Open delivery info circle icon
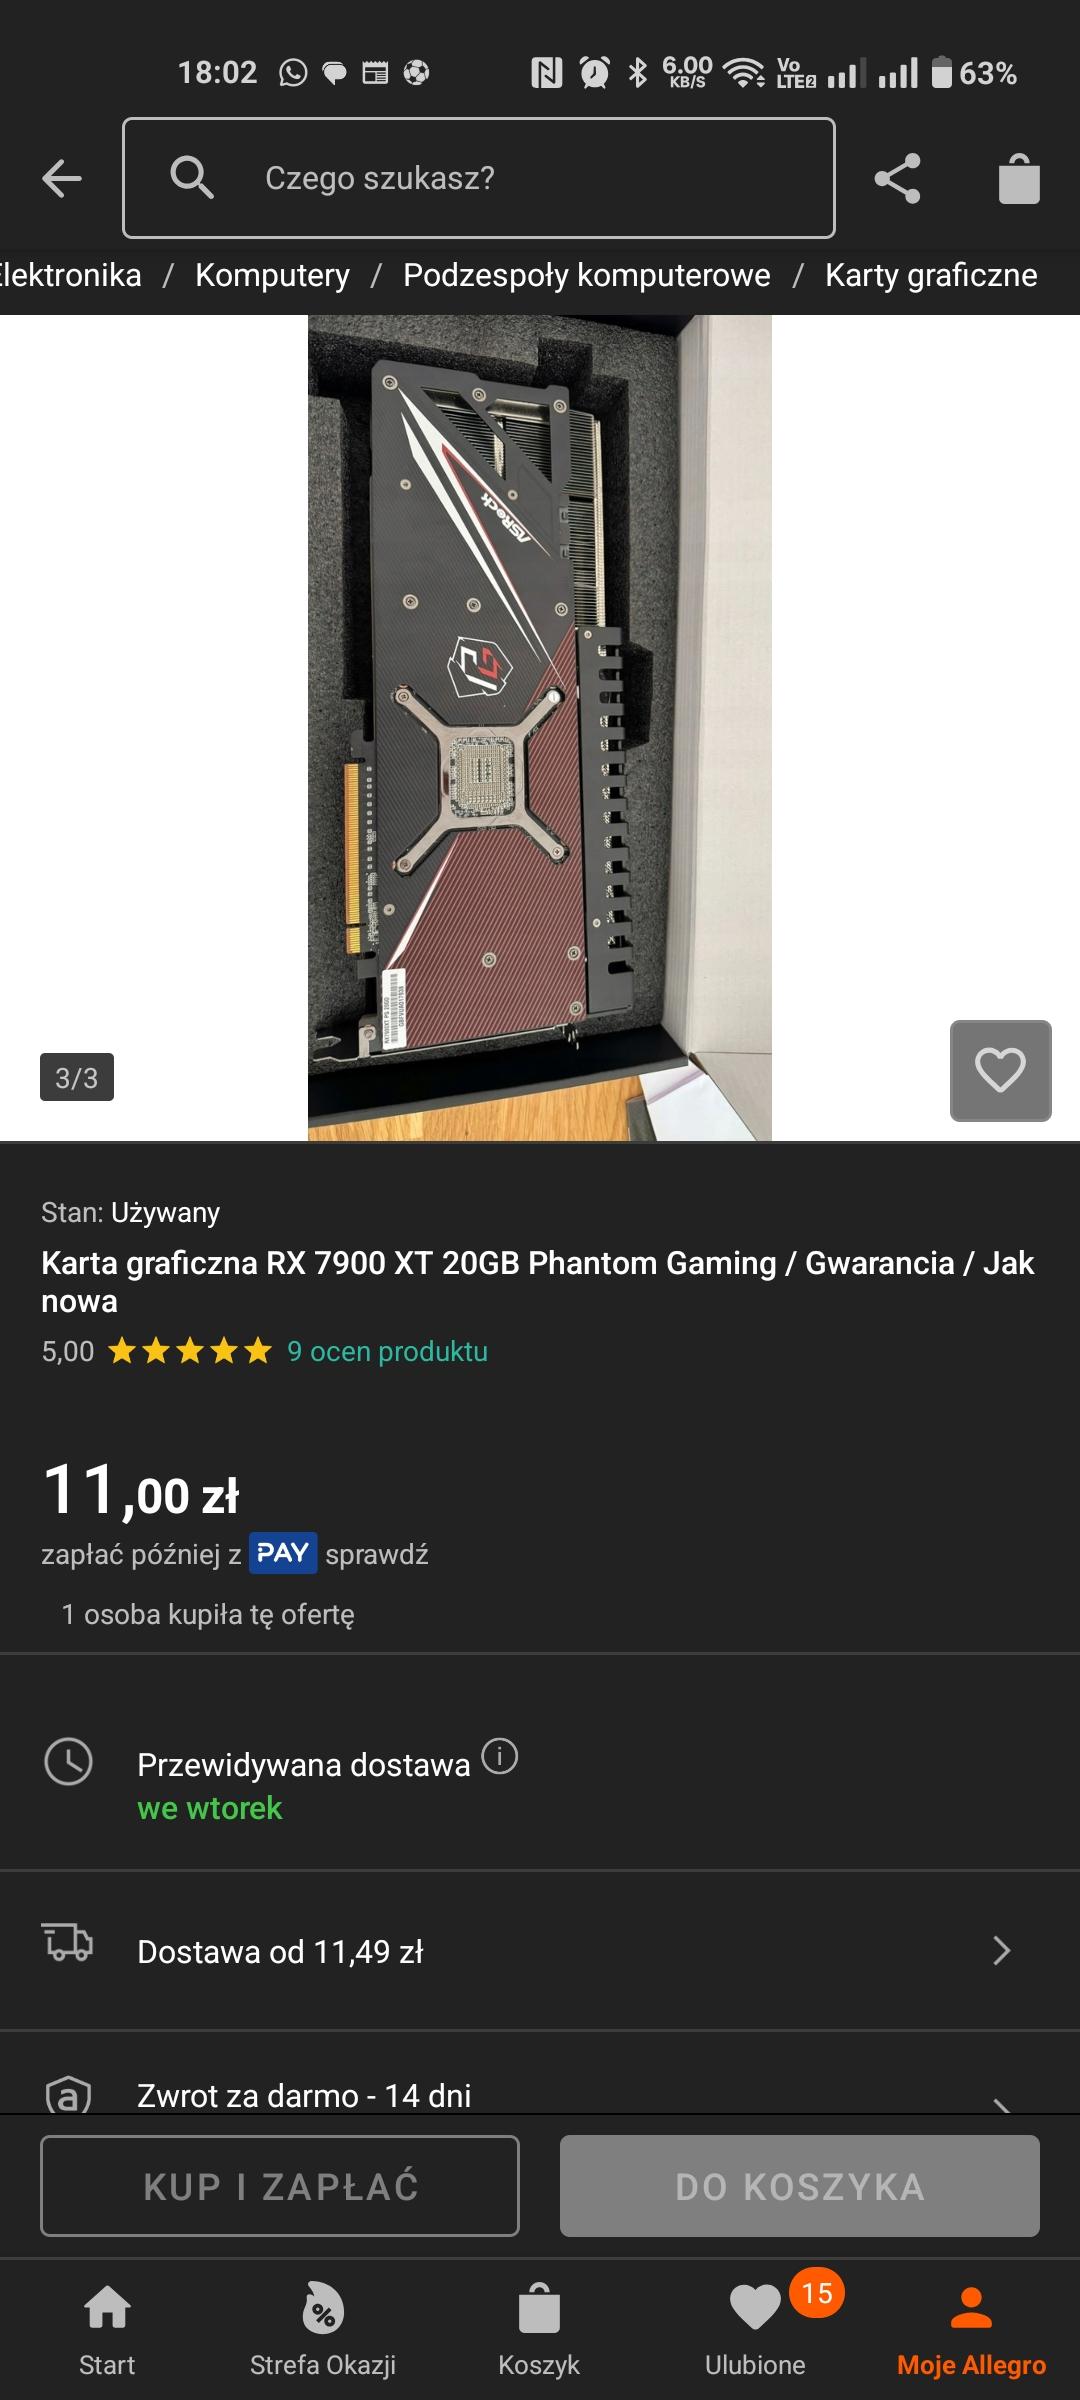 500,1756
